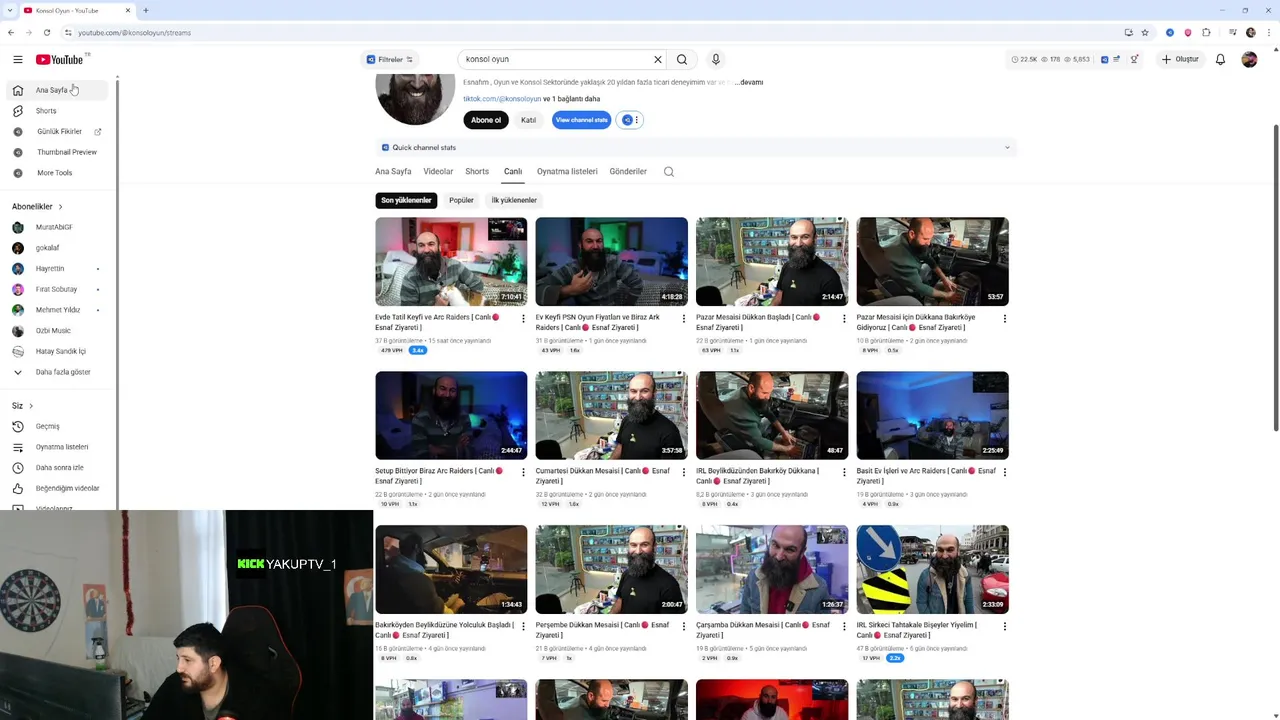The image size is (1280, 720).
Task: Start voice search with microphone icon
Action: [x=716, y=59]
